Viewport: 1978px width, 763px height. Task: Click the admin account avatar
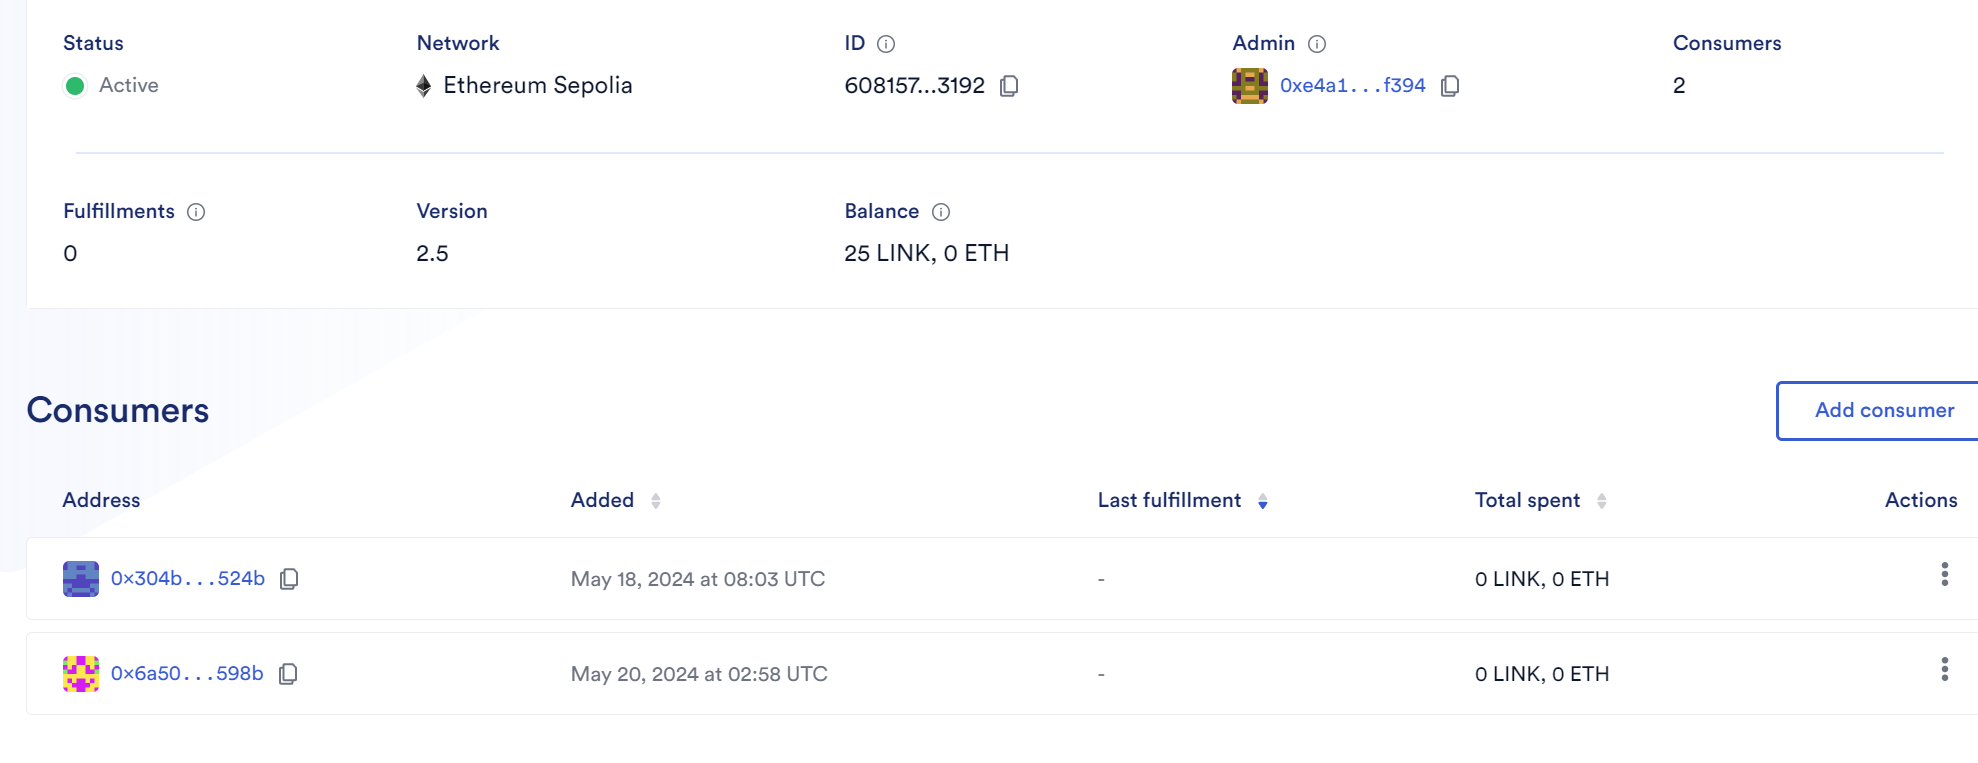1250,86
